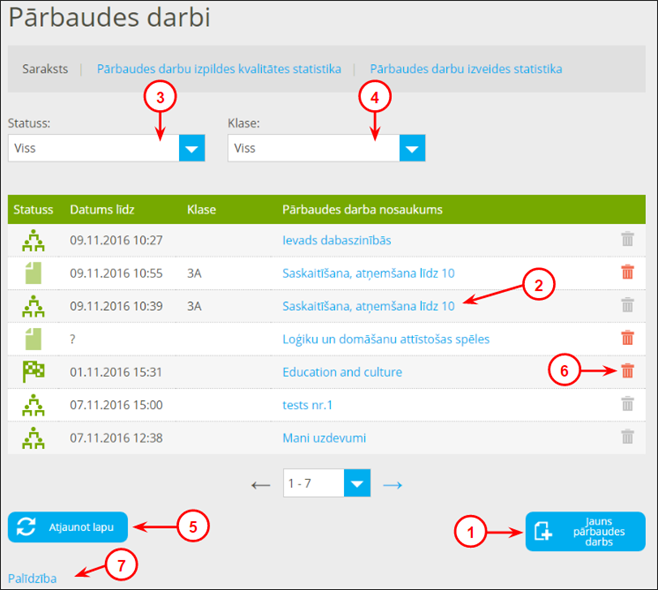Open the 1 - 7 page range dropdown
The image size is (658, 590).
coord(357,484)
